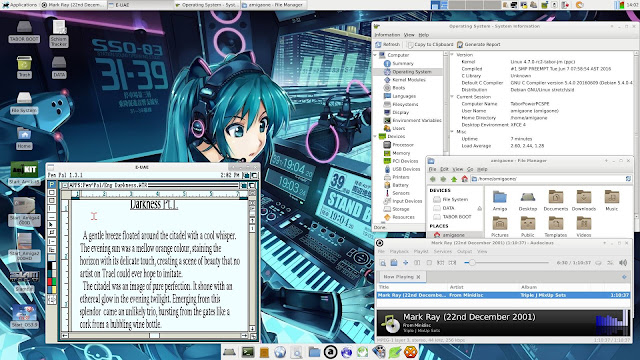Collapse the Computer tree node
Image resolution: width=640 pixels, height=360 pixels.
click(376, 55)
